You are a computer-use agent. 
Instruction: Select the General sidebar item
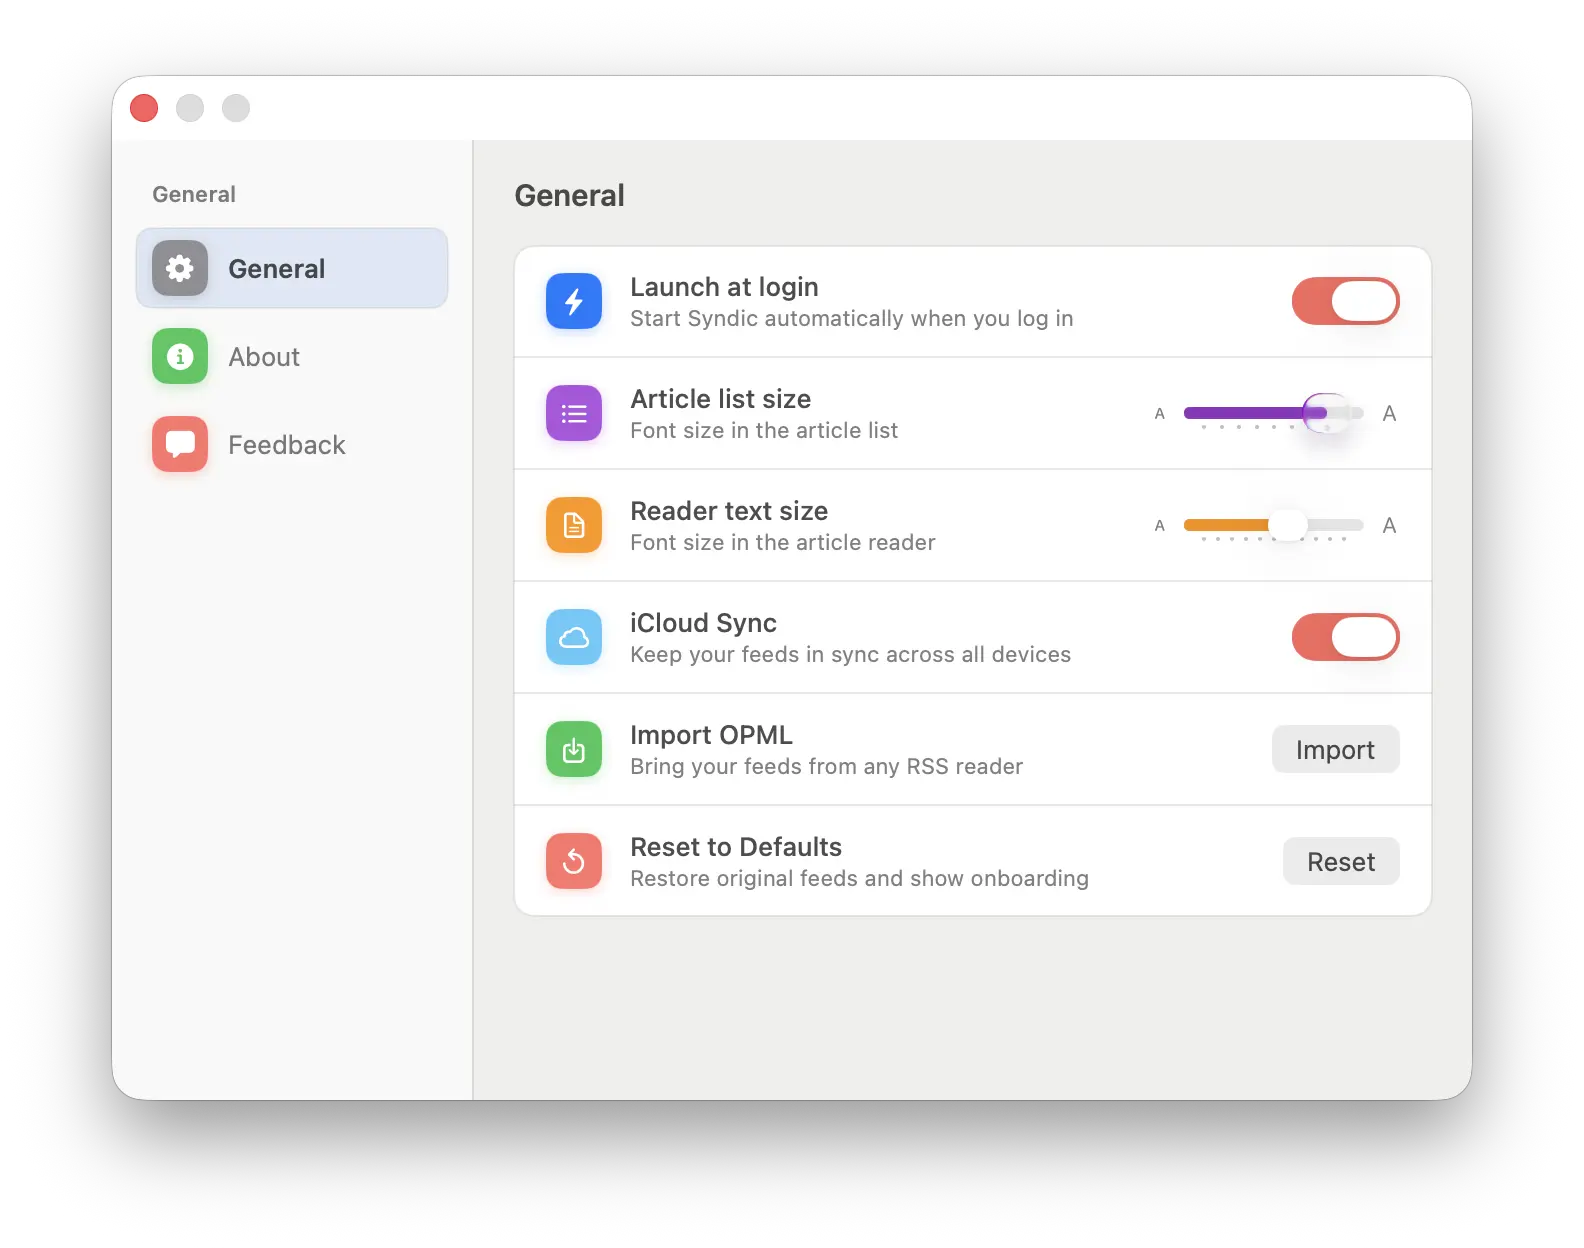[292, 268]
